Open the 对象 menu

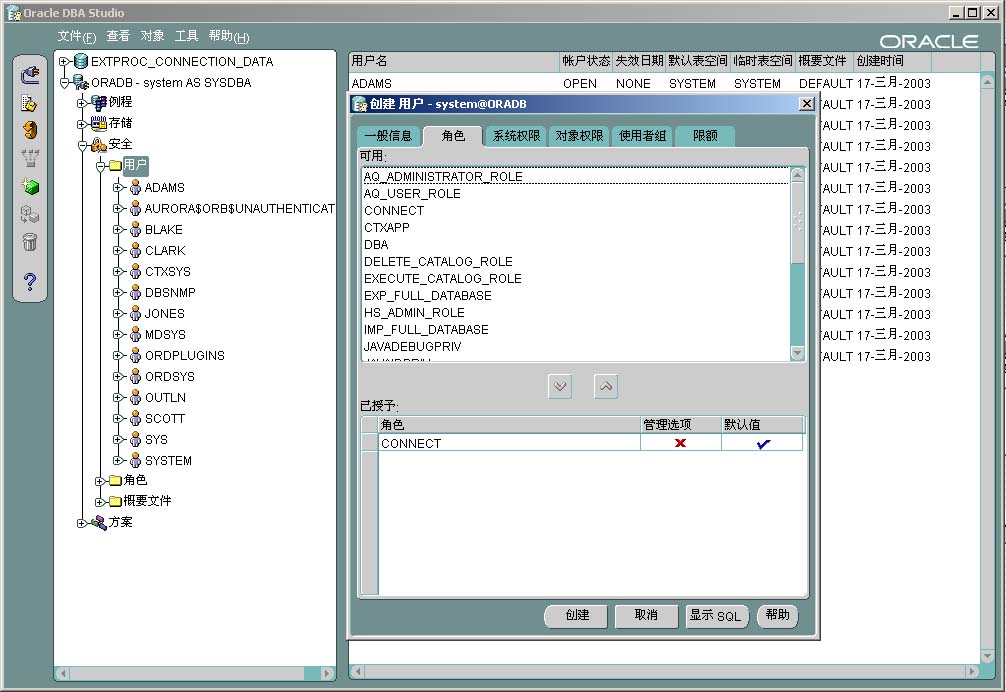click(153, 36)
